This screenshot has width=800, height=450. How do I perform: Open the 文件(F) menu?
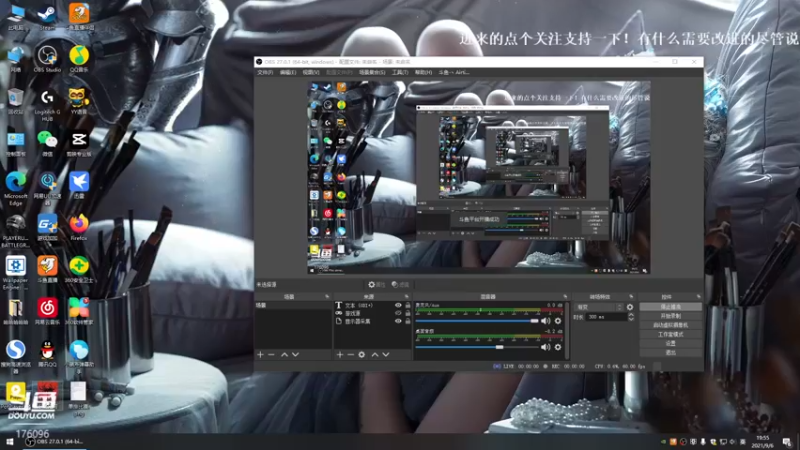pyautogui.click(x=265, y=72)
